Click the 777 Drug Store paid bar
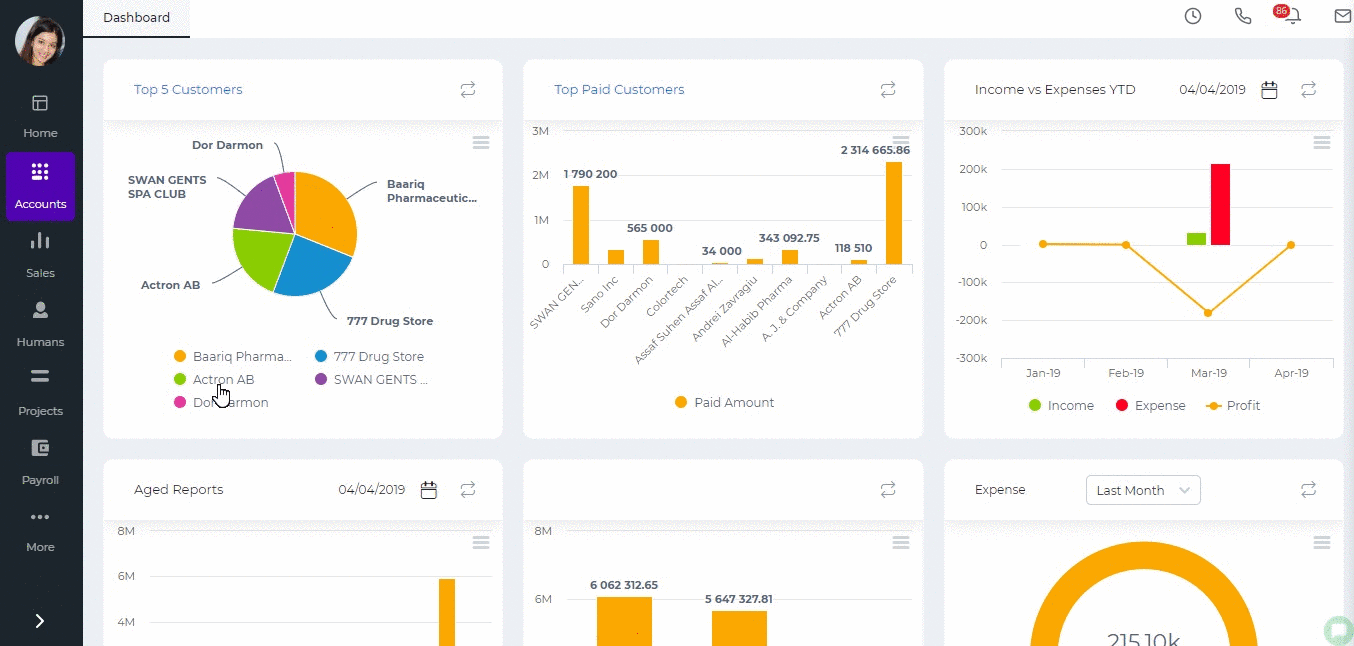Image resolution: width=1354 pixels, height=646 pixels. tap(894, 213)
